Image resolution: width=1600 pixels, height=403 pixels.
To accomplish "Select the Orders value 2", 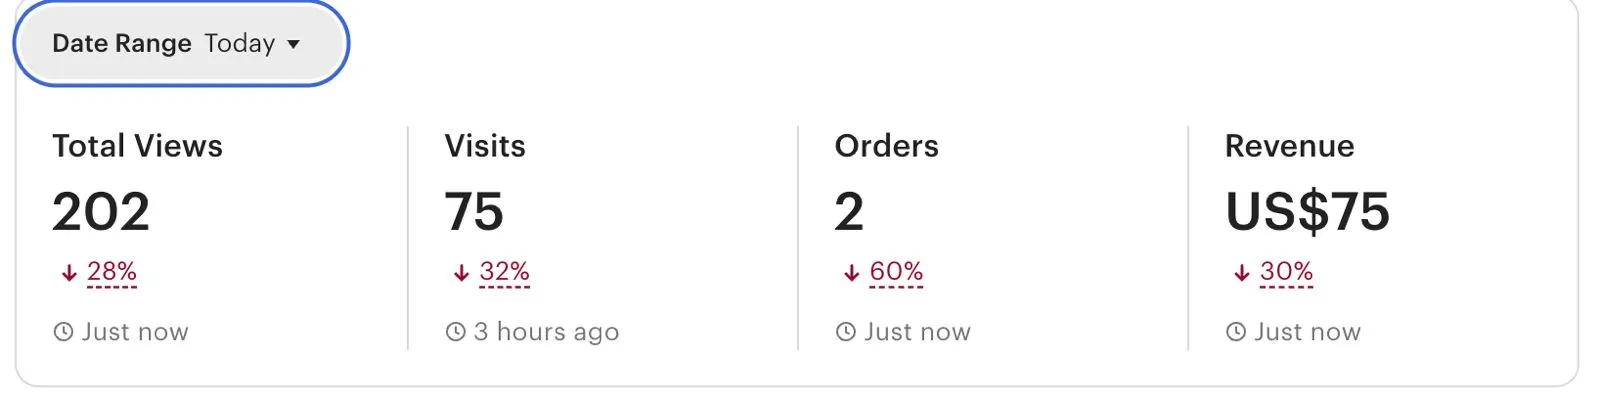I will click(849, 212).
